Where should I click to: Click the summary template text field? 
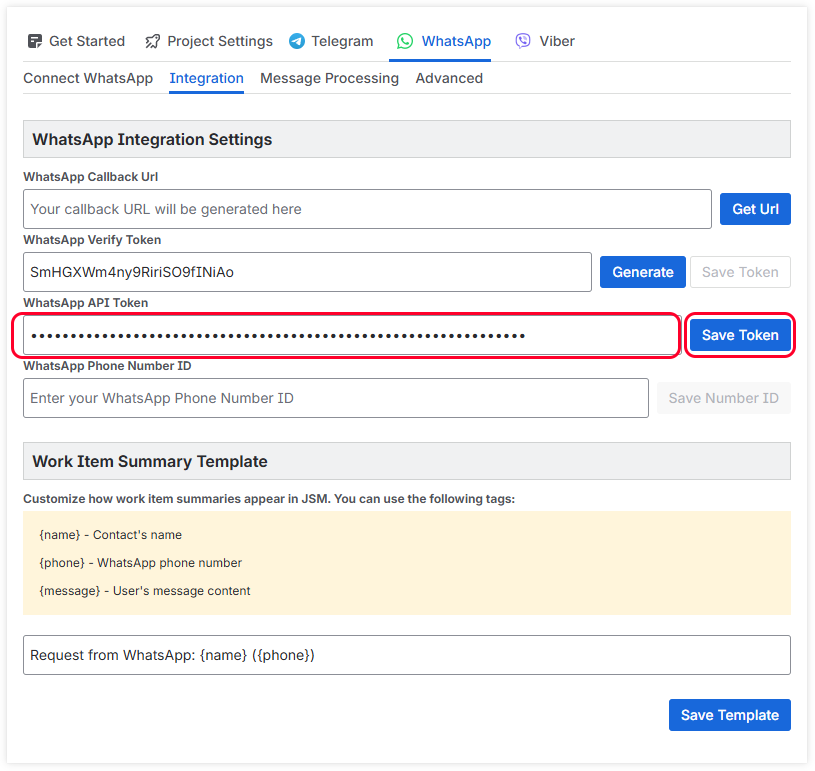(407, 655)
